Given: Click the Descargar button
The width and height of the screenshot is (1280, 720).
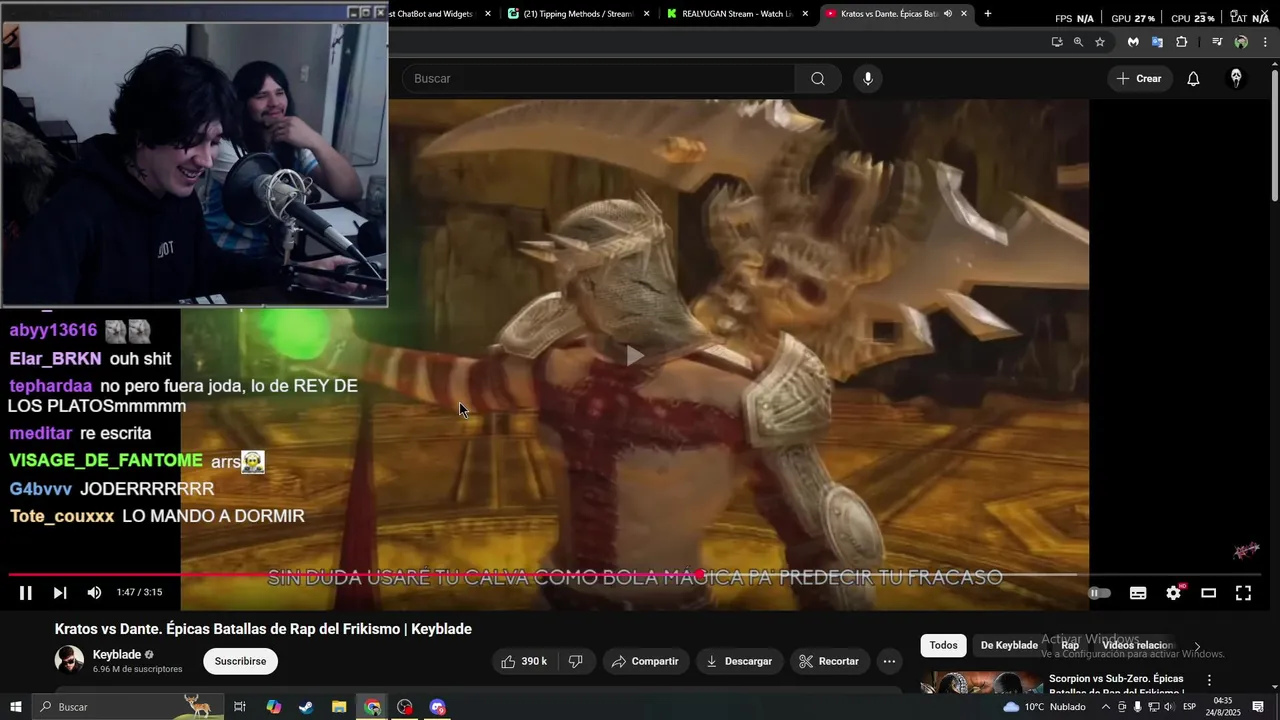Looking at the screenshot, I should pos(738,661).
